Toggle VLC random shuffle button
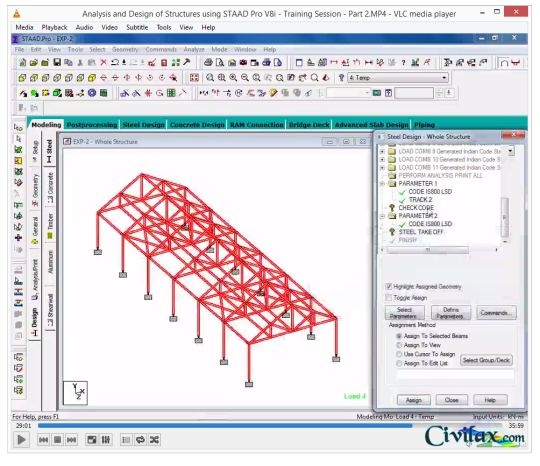Screen dimensions: 540x466 tap(154, 440)
